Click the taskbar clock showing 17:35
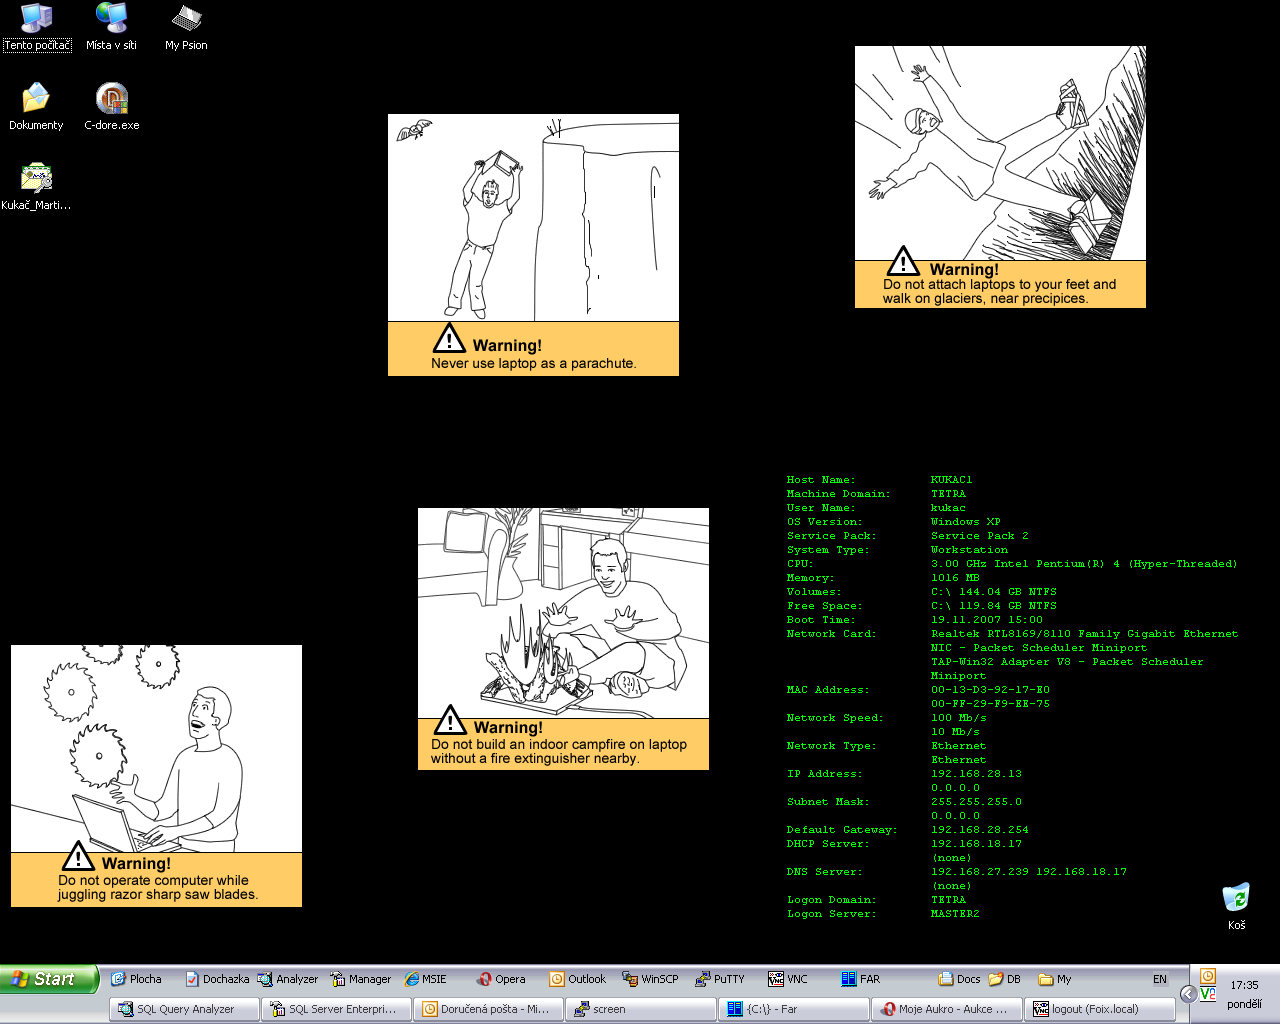The width and height of the screenshot is (1280, 1024). [x=1244, y=985]
